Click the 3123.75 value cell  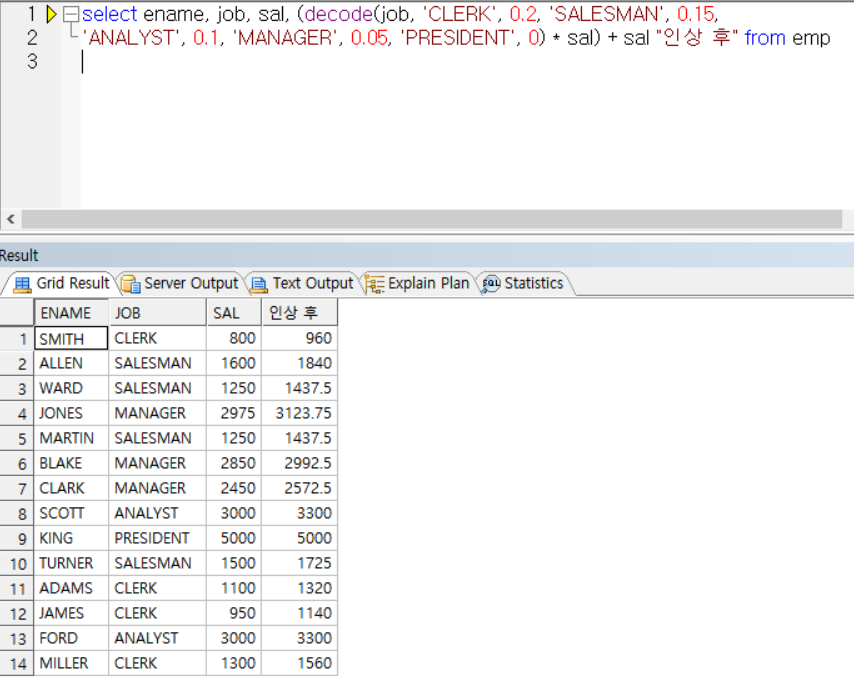pos(300,413)
